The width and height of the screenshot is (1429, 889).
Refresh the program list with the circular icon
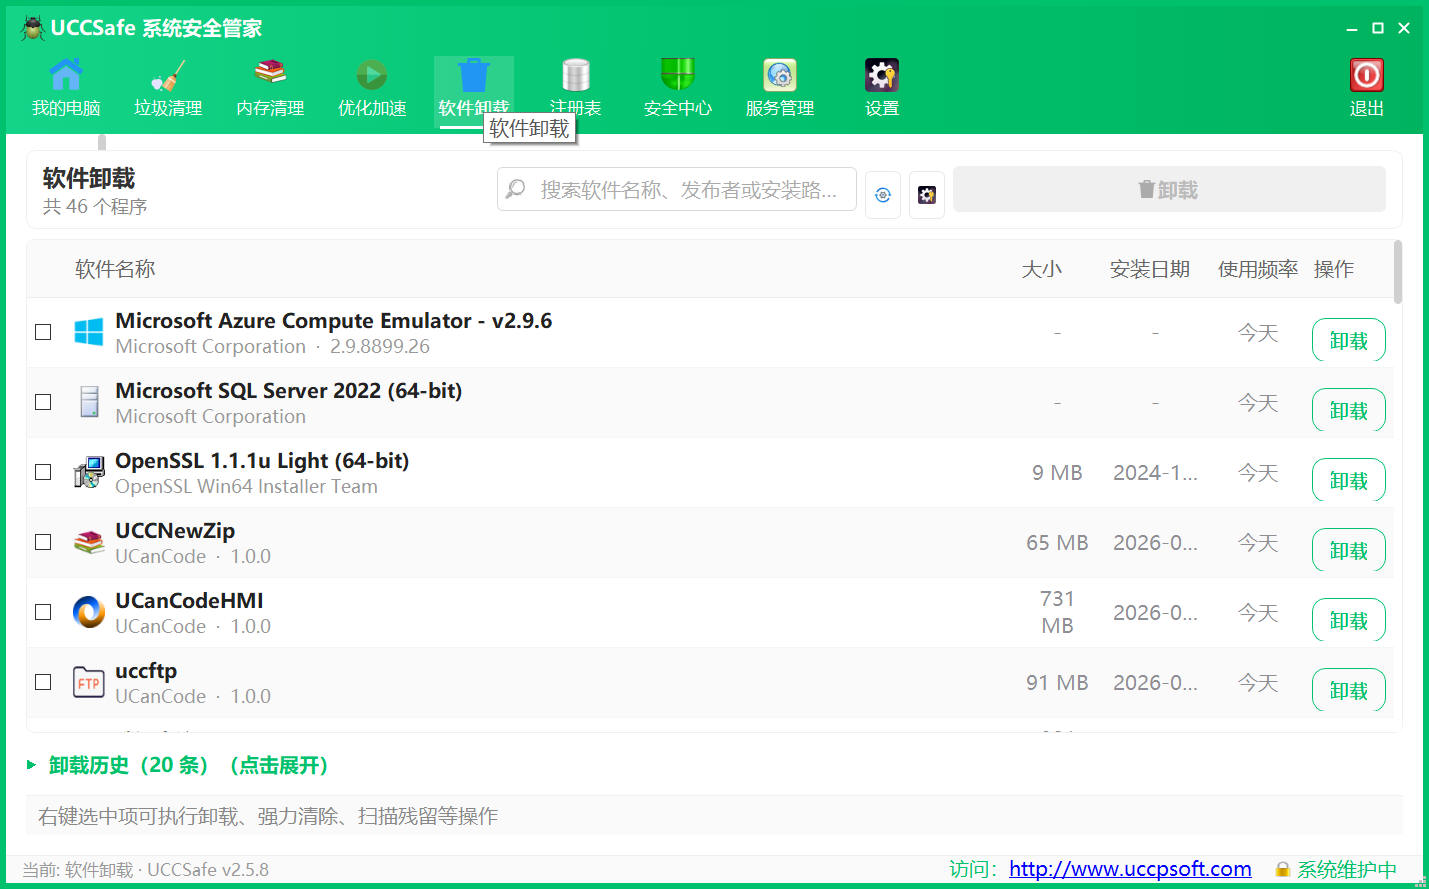[883, 194]
